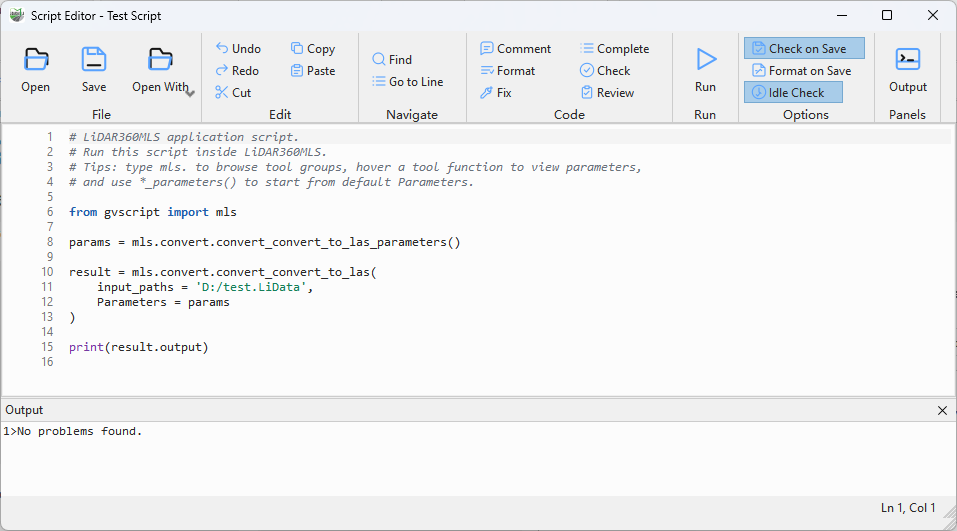Screen dimensions: 957x531
Task: Click the Ln 1, Col 1 status indicator
Action: (x=908, y=508)
